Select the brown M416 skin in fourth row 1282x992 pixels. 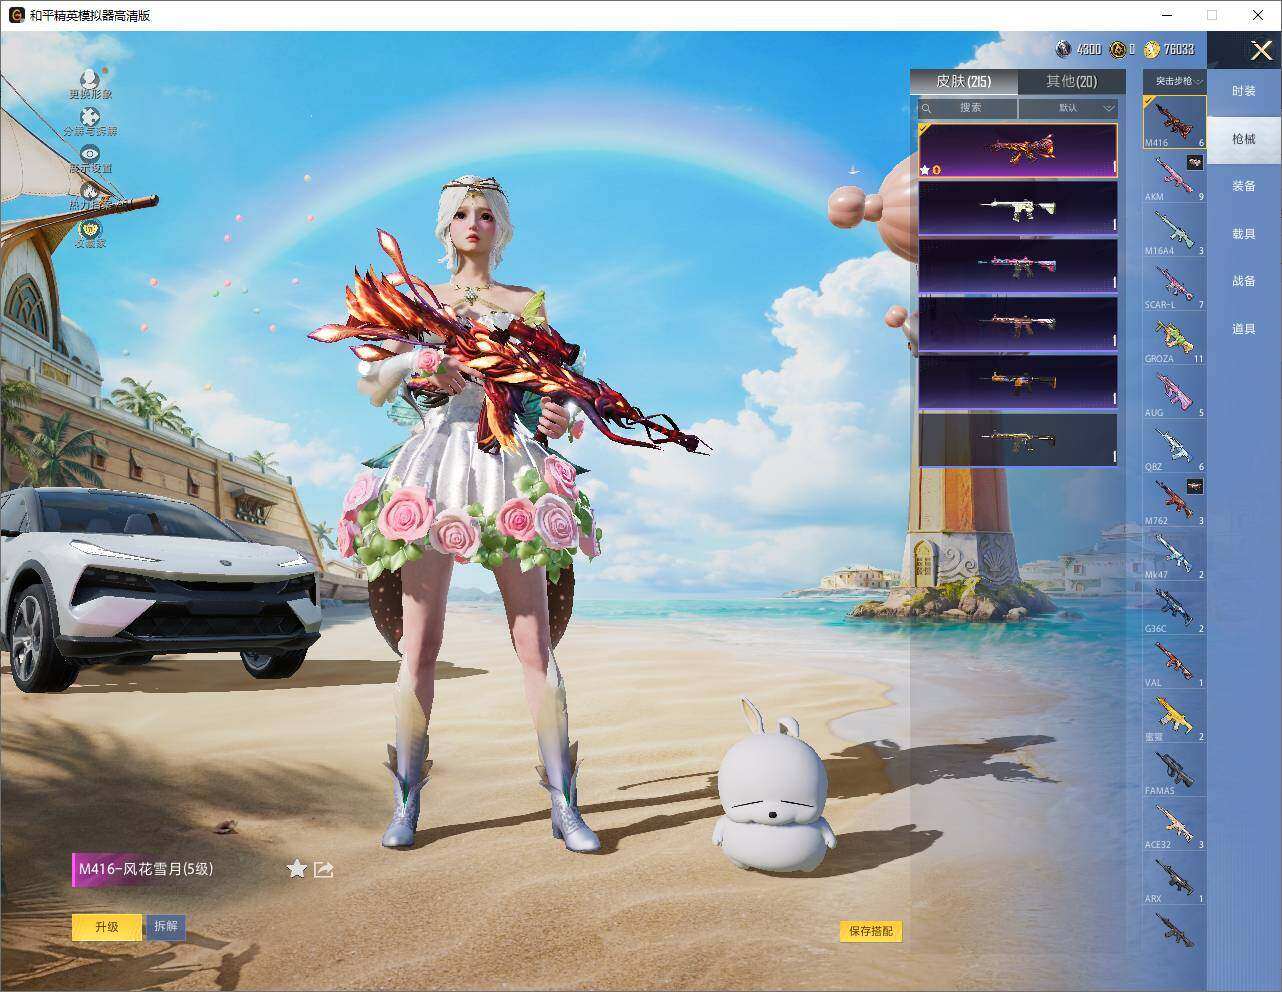[x=1018, y=324]
